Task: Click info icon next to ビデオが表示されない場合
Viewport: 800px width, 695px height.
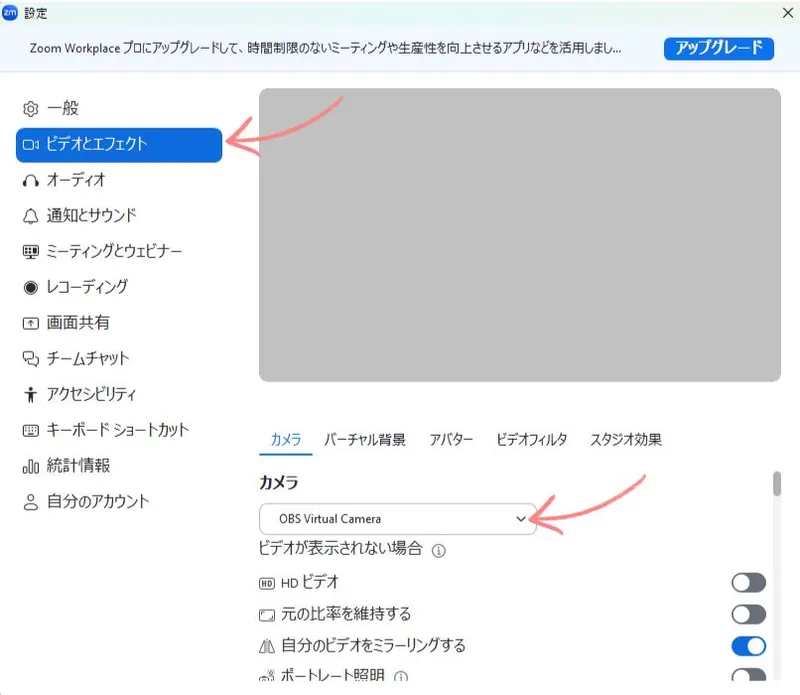Action: tap(438, 550)
